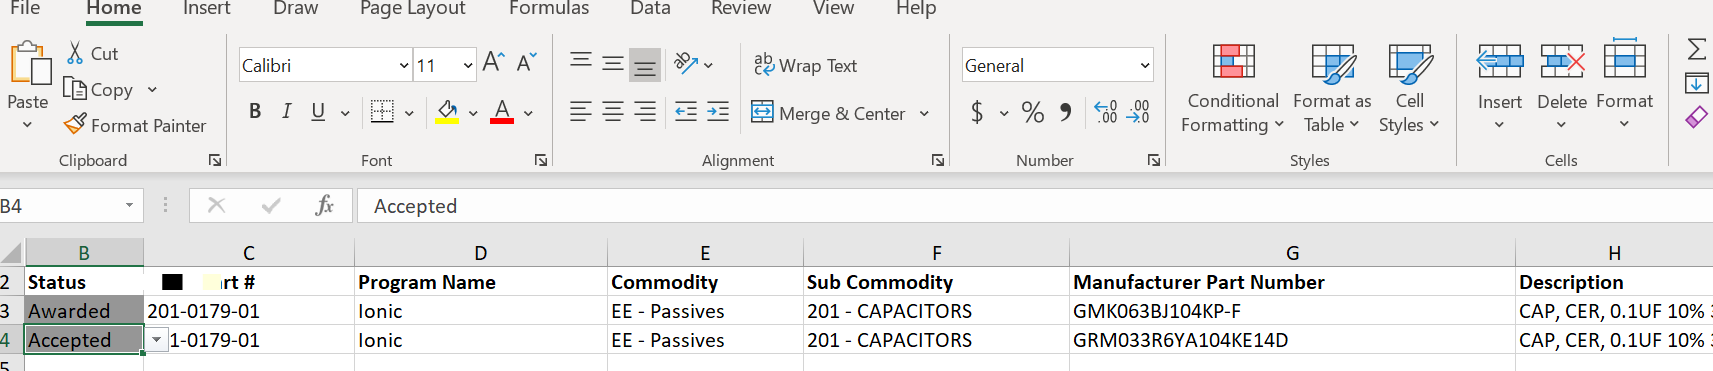This screenshot has height=371, width=1713.
Task: Open Conditional Formatting menu
Action: pos(1233,88)
